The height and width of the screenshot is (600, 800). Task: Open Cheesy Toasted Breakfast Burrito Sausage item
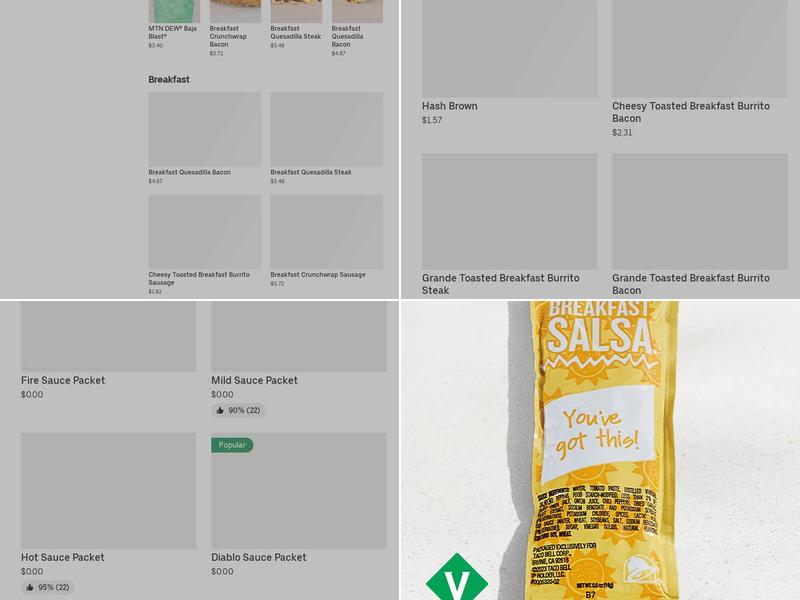[x=205, y=245]
